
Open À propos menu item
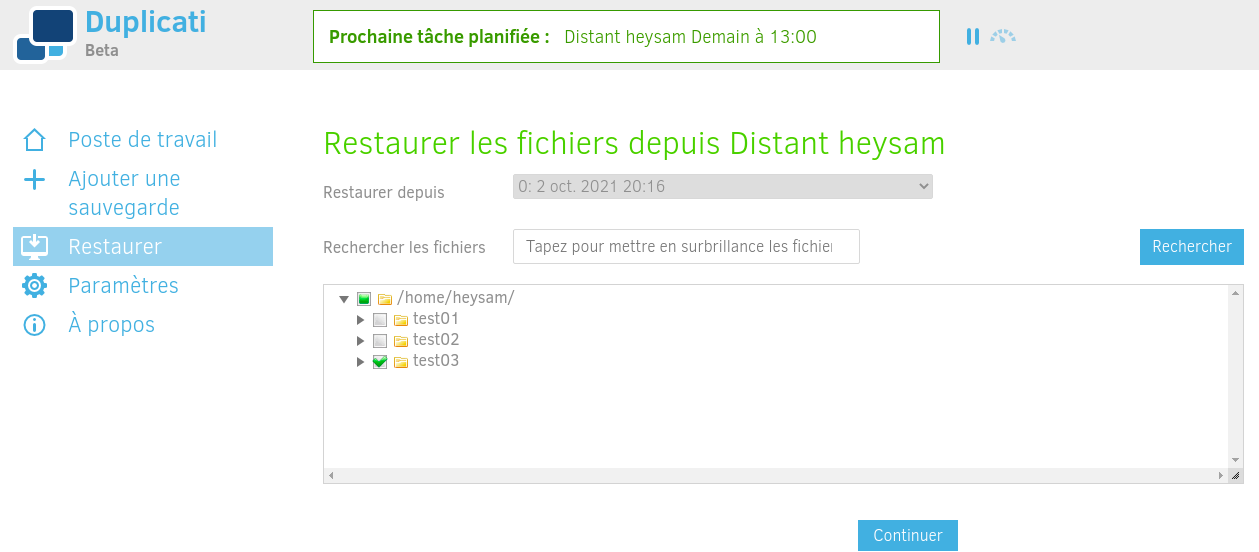click(143, 325)
